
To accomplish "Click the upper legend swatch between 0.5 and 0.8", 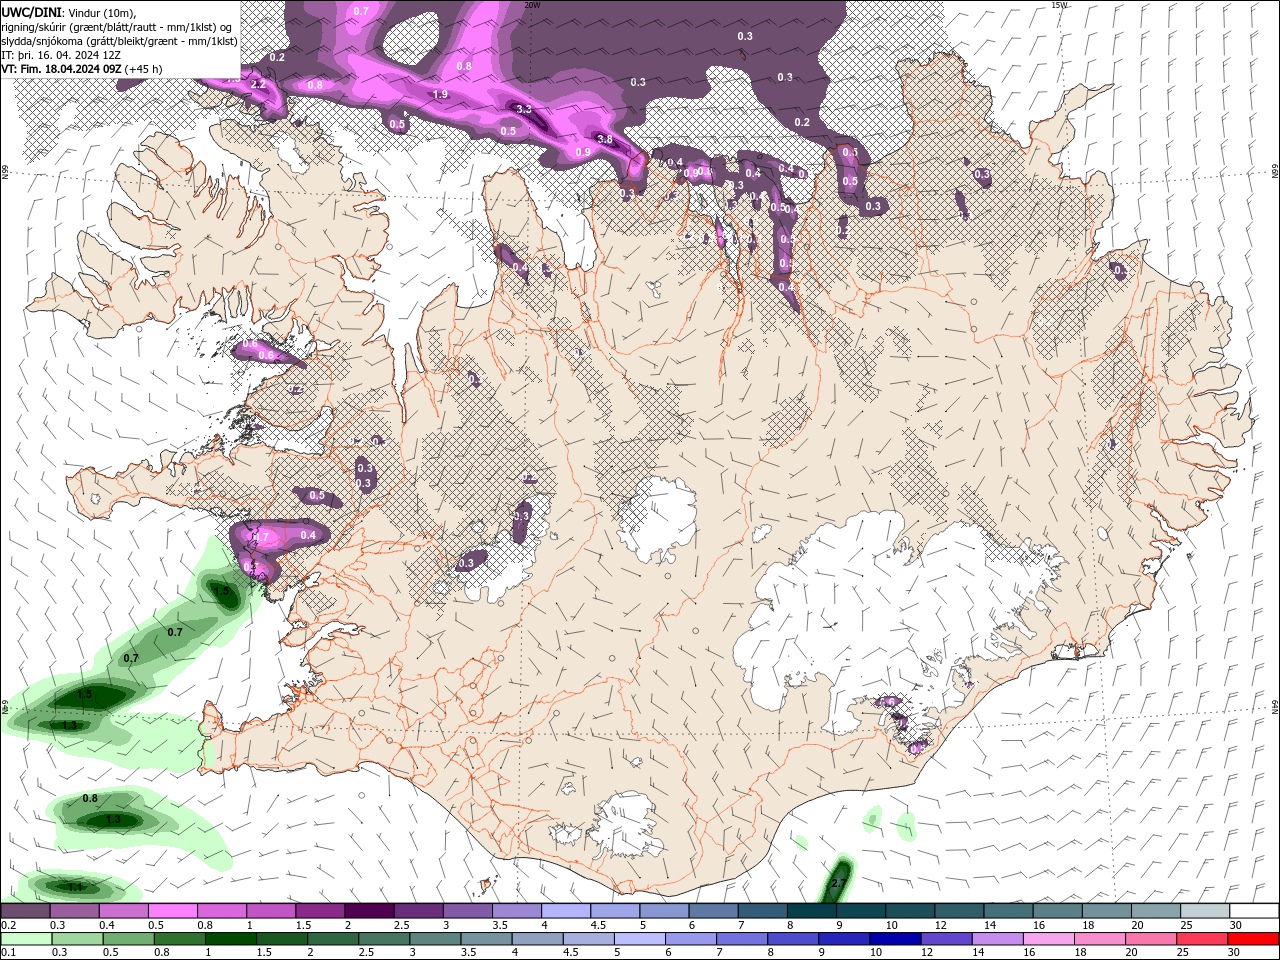I will point(173,911).
